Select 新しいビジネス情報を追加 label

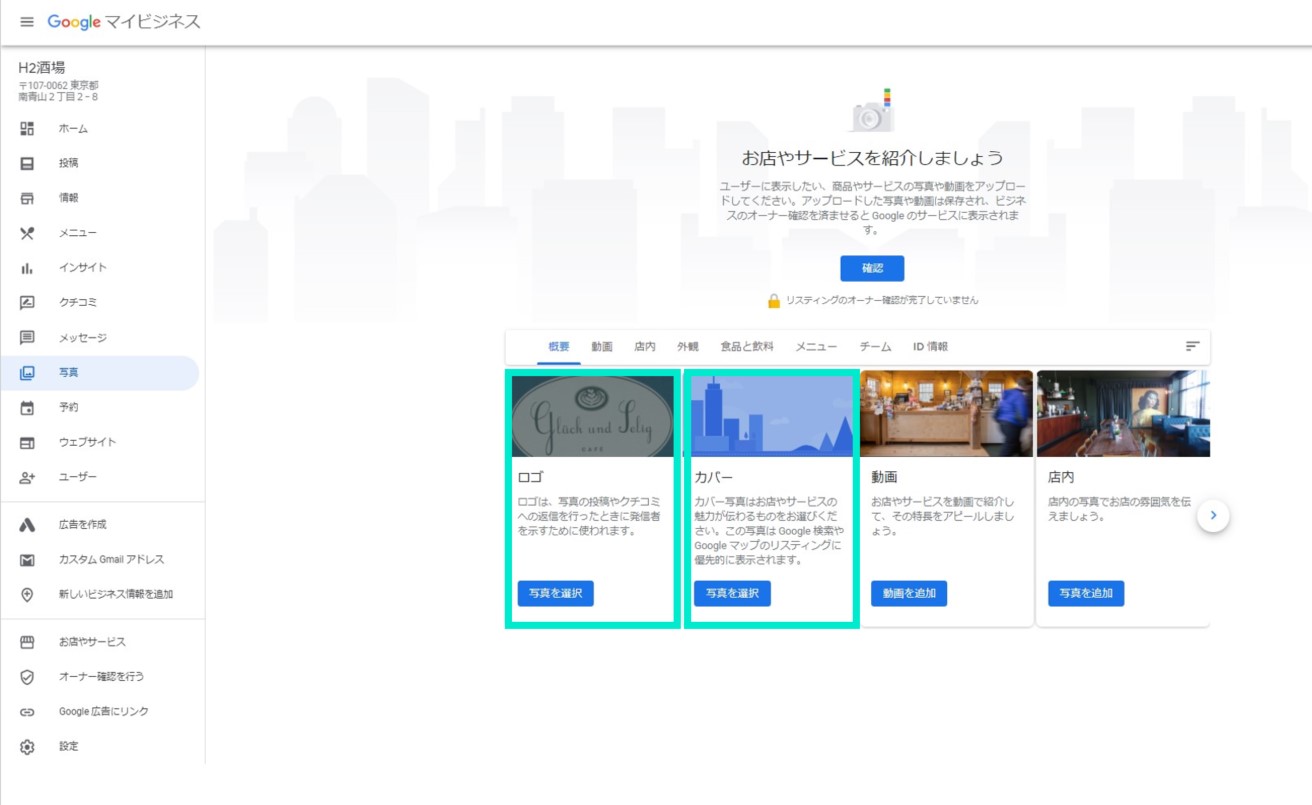point(116,595)
